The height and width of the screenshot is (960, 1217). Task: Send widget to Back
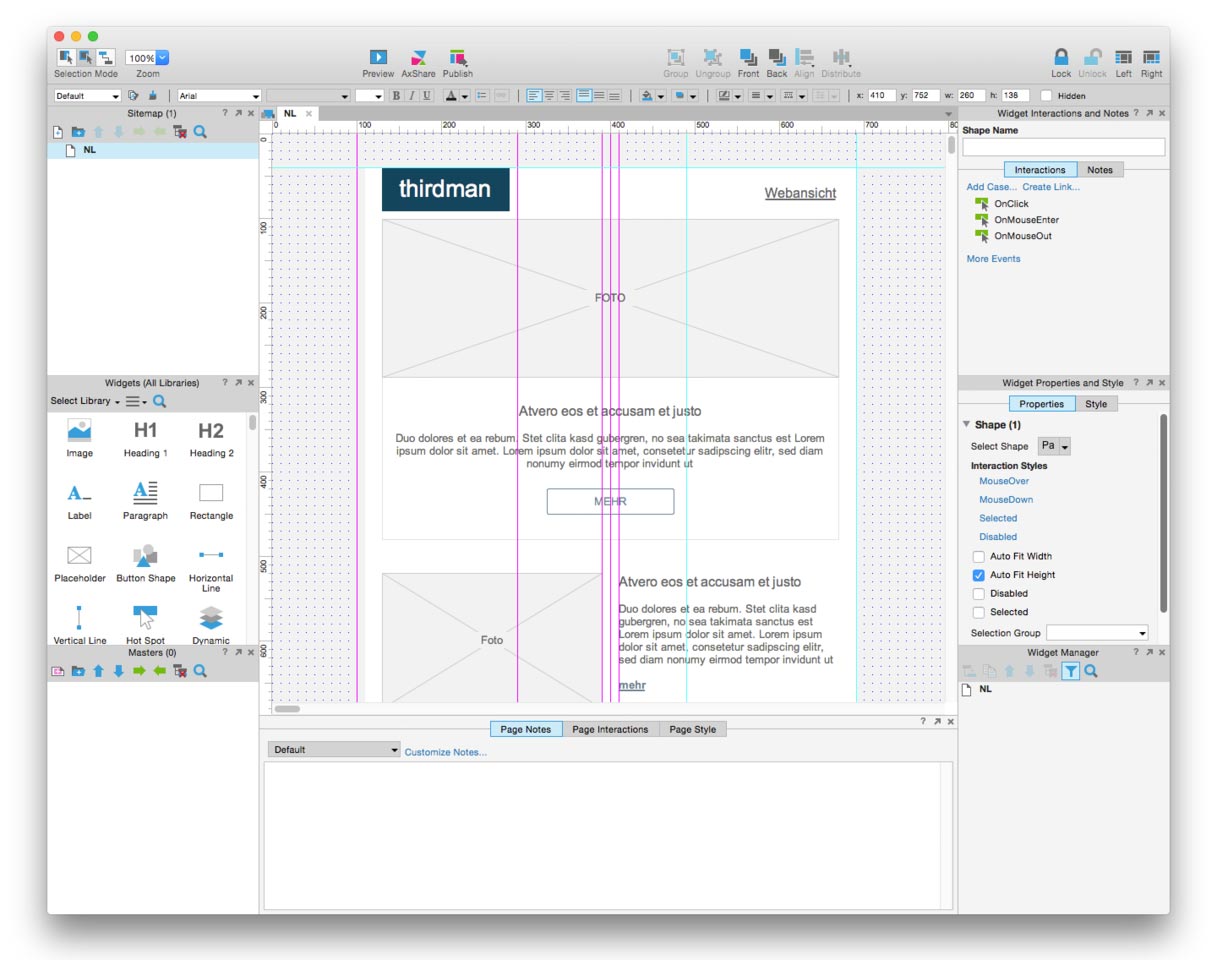tap(777, 58)
